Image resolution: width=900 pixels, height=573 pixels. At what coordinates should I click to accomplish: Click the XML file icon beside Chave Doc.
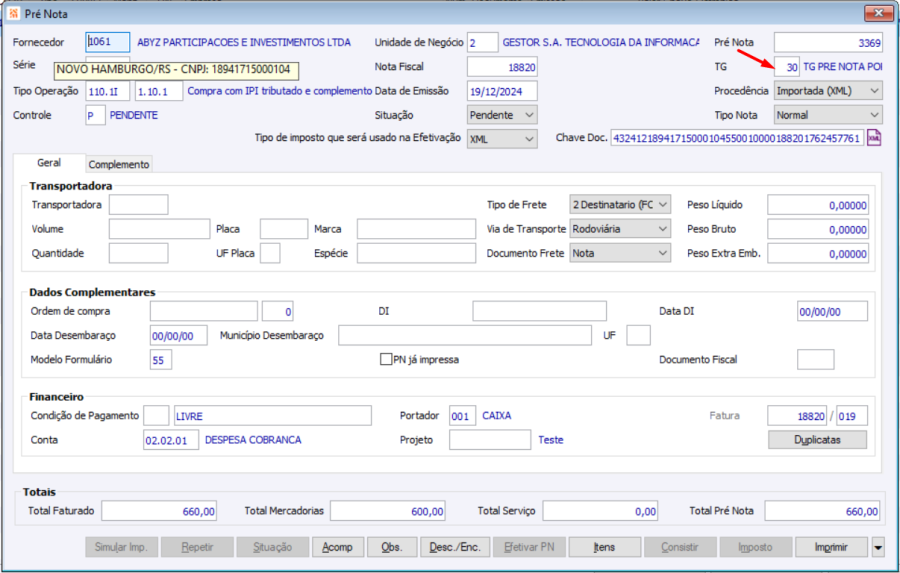click(873, 138)
